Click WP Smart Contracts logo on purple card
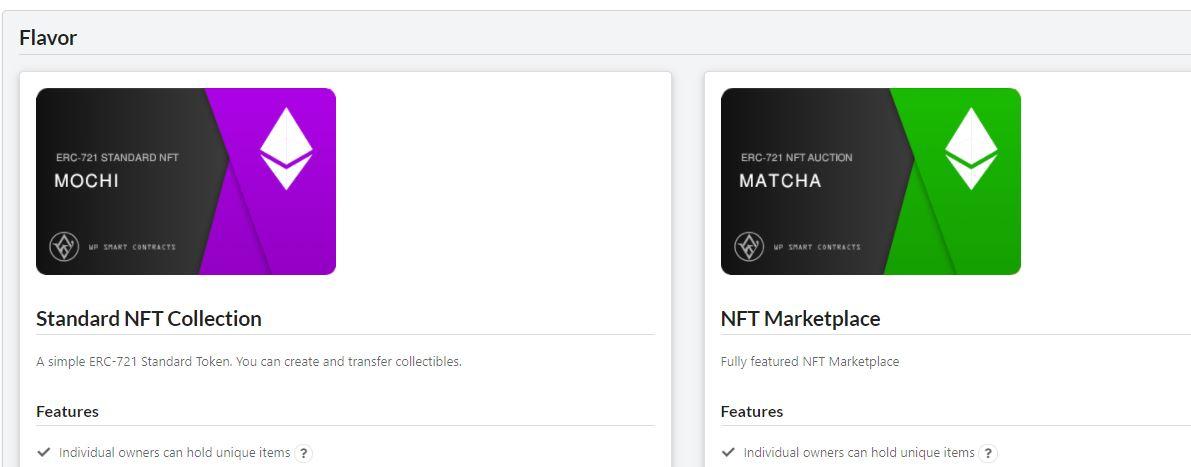Viewport: 1191px width, 467px height. click(64, 246)
